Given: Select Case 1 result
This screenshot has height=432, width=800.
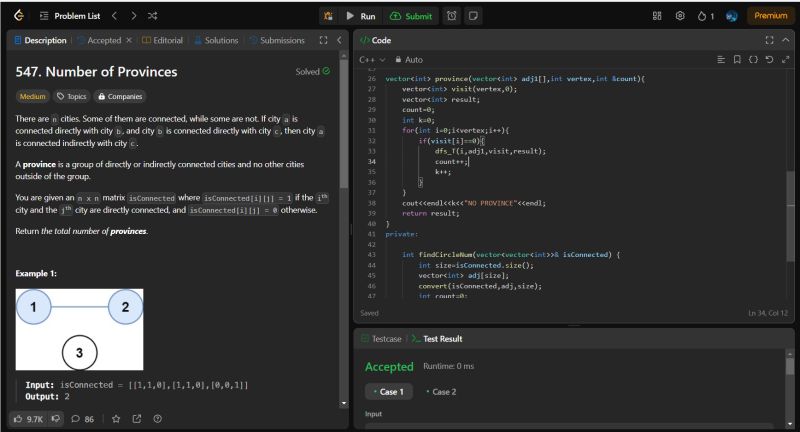Looking at the screenshot, I should click(x=388, y=392).
